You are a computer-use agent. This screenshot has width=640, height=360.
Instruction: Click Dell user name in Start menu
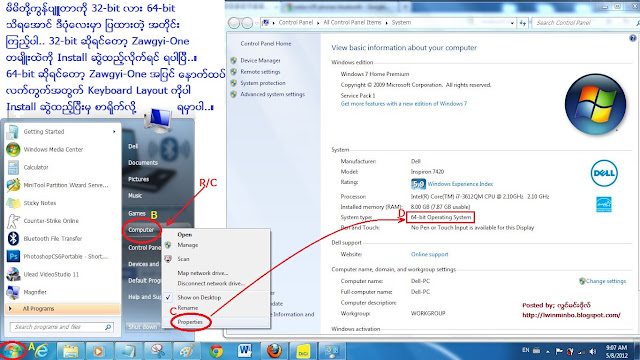pyautogui.click(x=133, y=146)
